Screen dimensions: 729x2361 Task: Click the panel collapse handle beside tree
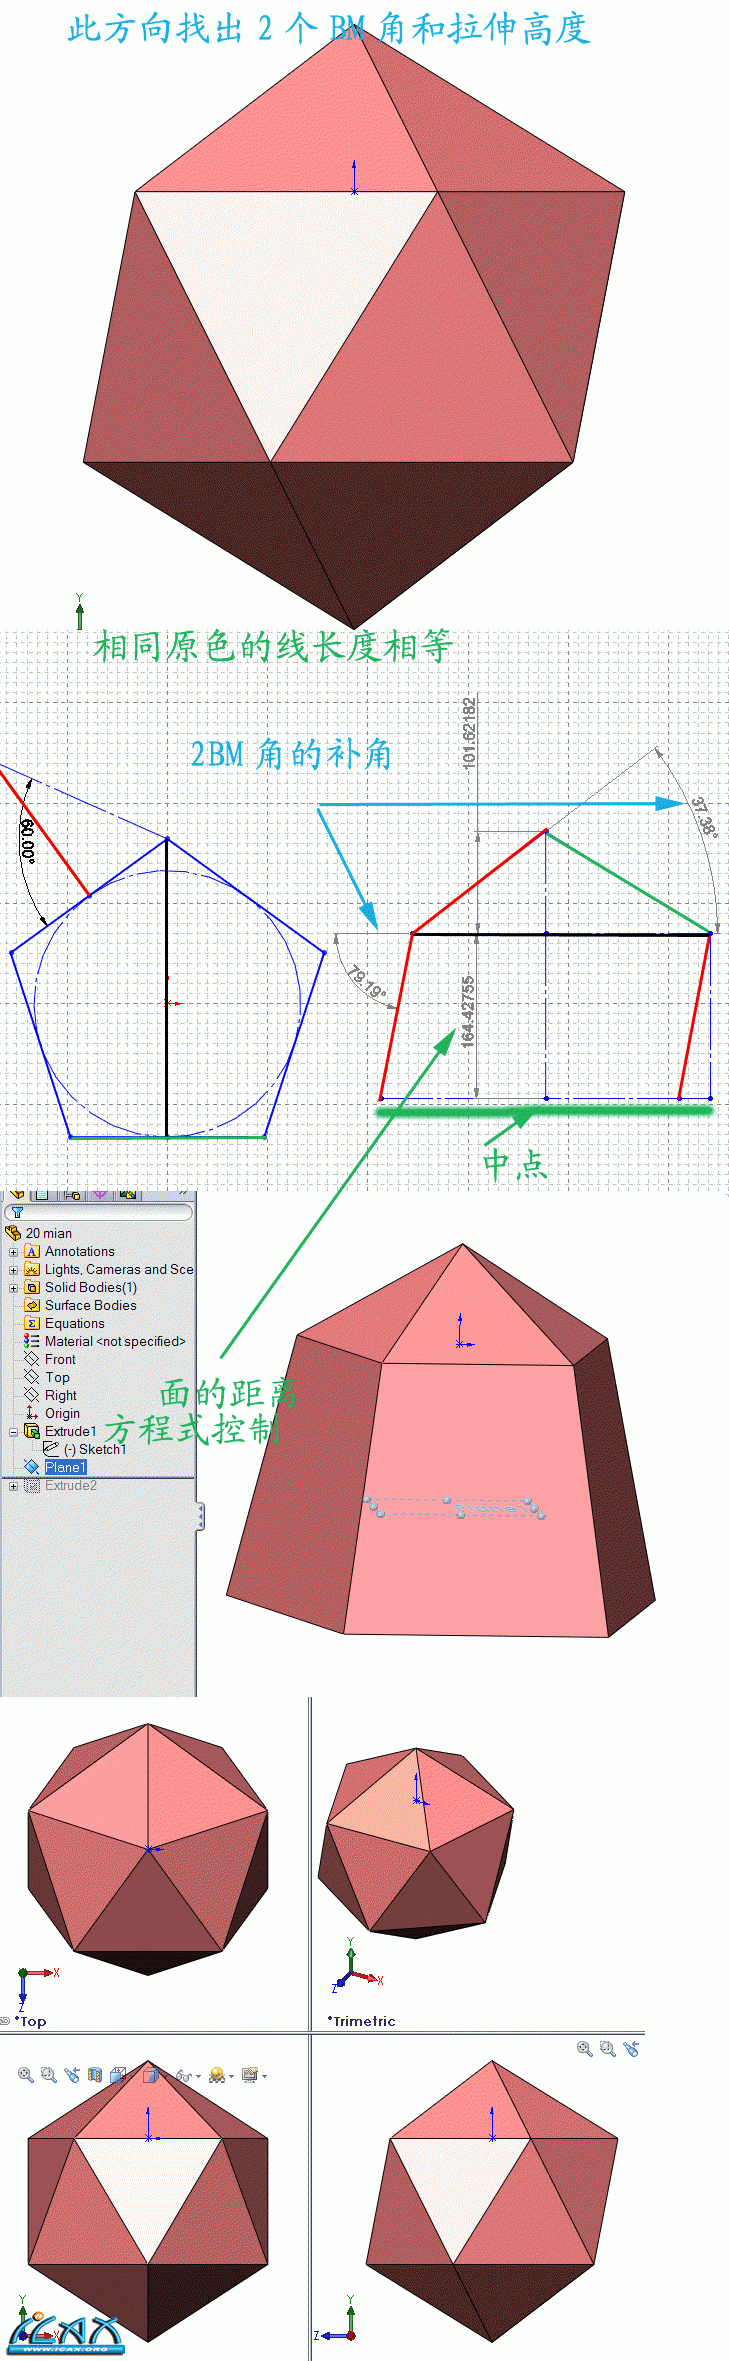(x=200, y=1517)
